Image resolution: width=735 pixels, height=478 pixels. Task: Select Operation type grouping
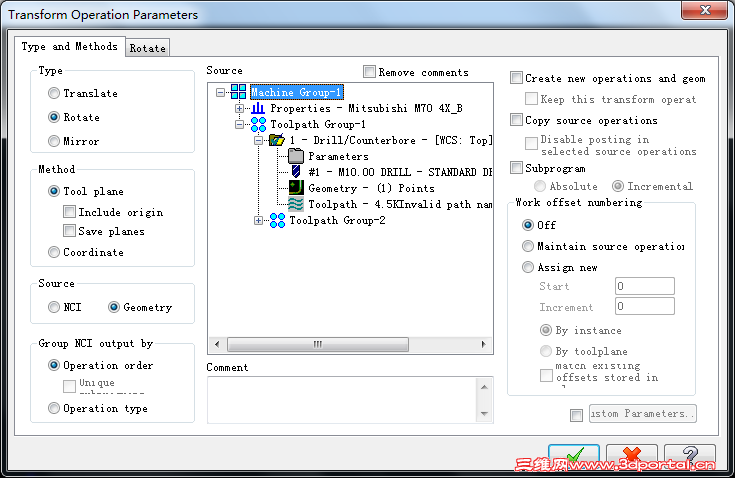pyautogui.click(x=54, y=408)
